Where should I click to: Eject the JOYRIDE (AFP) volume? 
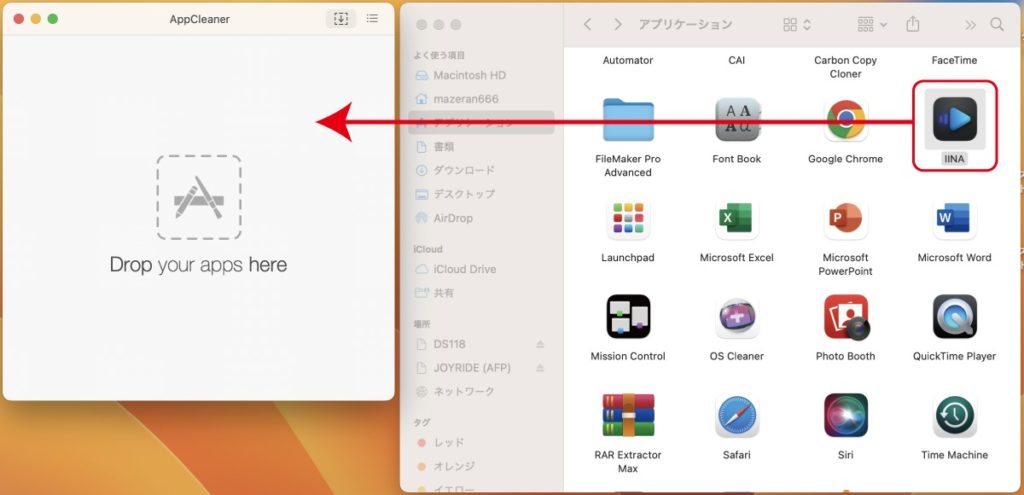540,368
